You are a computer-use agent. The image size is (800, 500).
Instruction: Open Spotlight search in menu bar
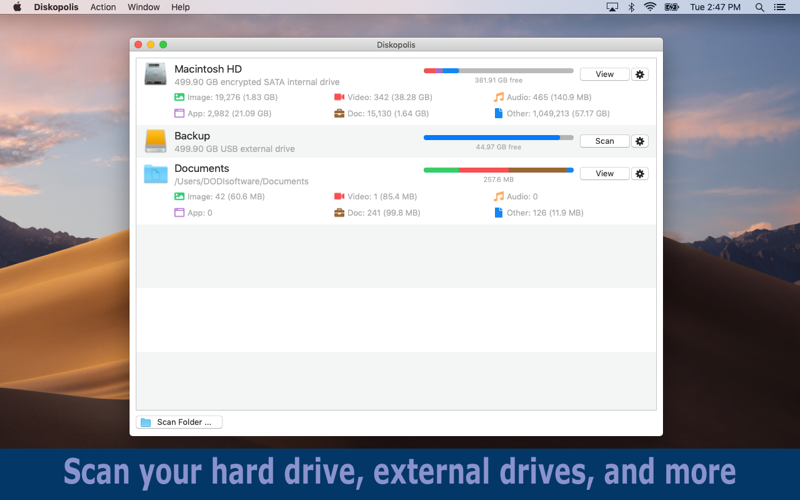(x=759, y=7)
